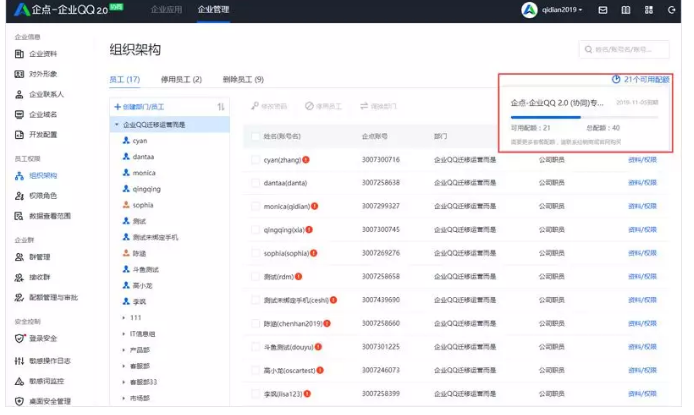Image resolution: width=694 pixels, height=415 pixels.
Task: Open 资料/权限 link for cyan(zhang)
Action: click(x=642, y=160)
